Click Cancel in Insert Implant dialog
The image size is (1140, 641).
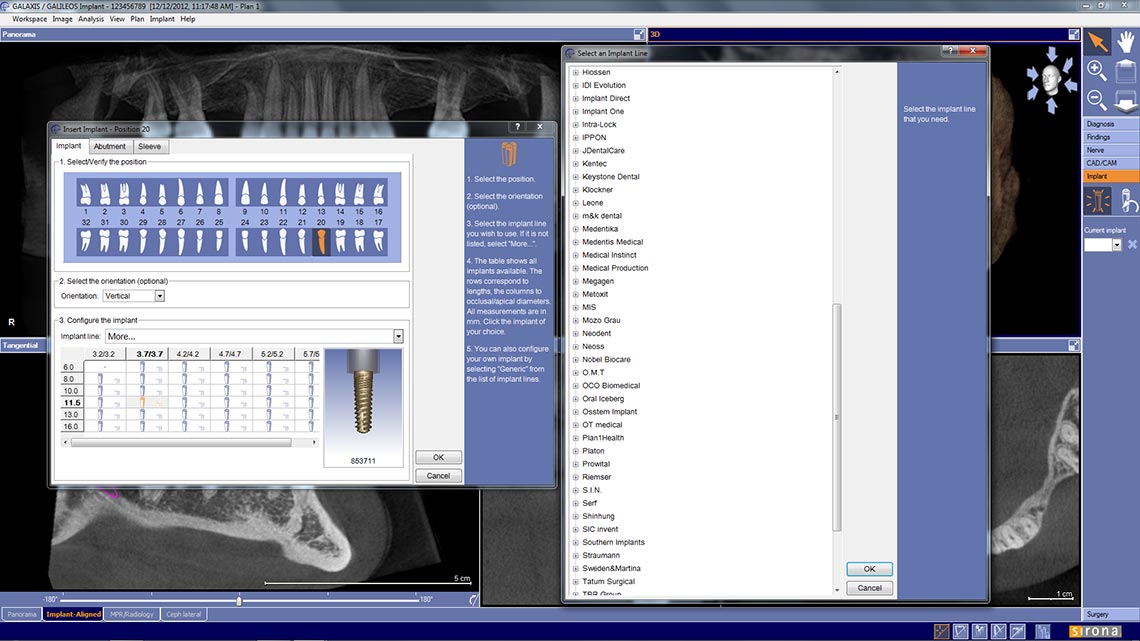pyautogui.click(x=438, y=475)
